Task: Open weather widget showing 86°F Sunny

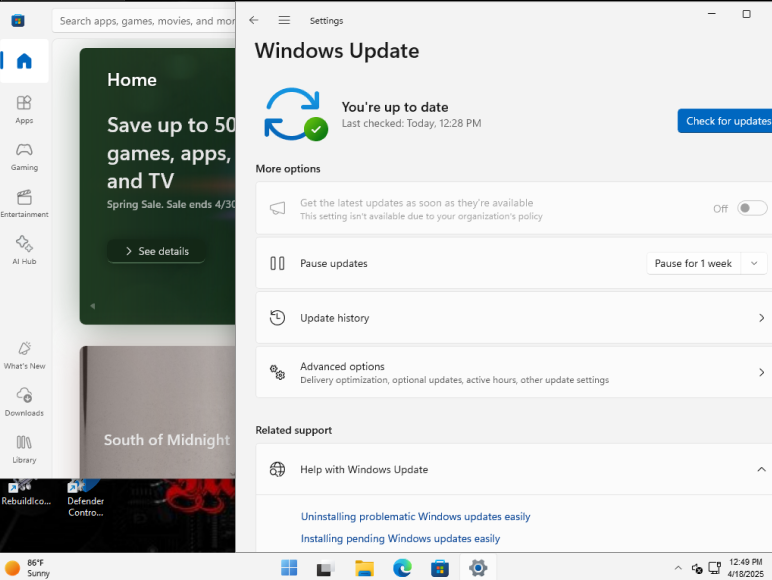Action: point(28,568)
